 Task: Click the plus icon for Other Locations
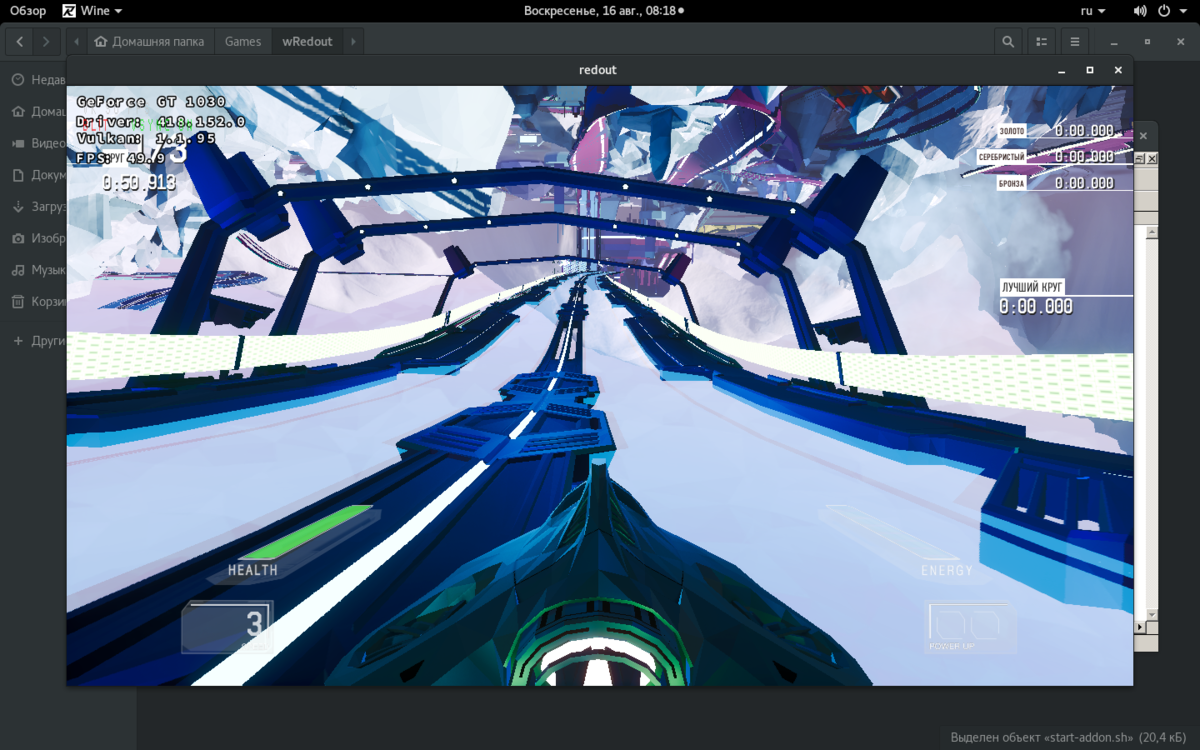tap(18, 341)
